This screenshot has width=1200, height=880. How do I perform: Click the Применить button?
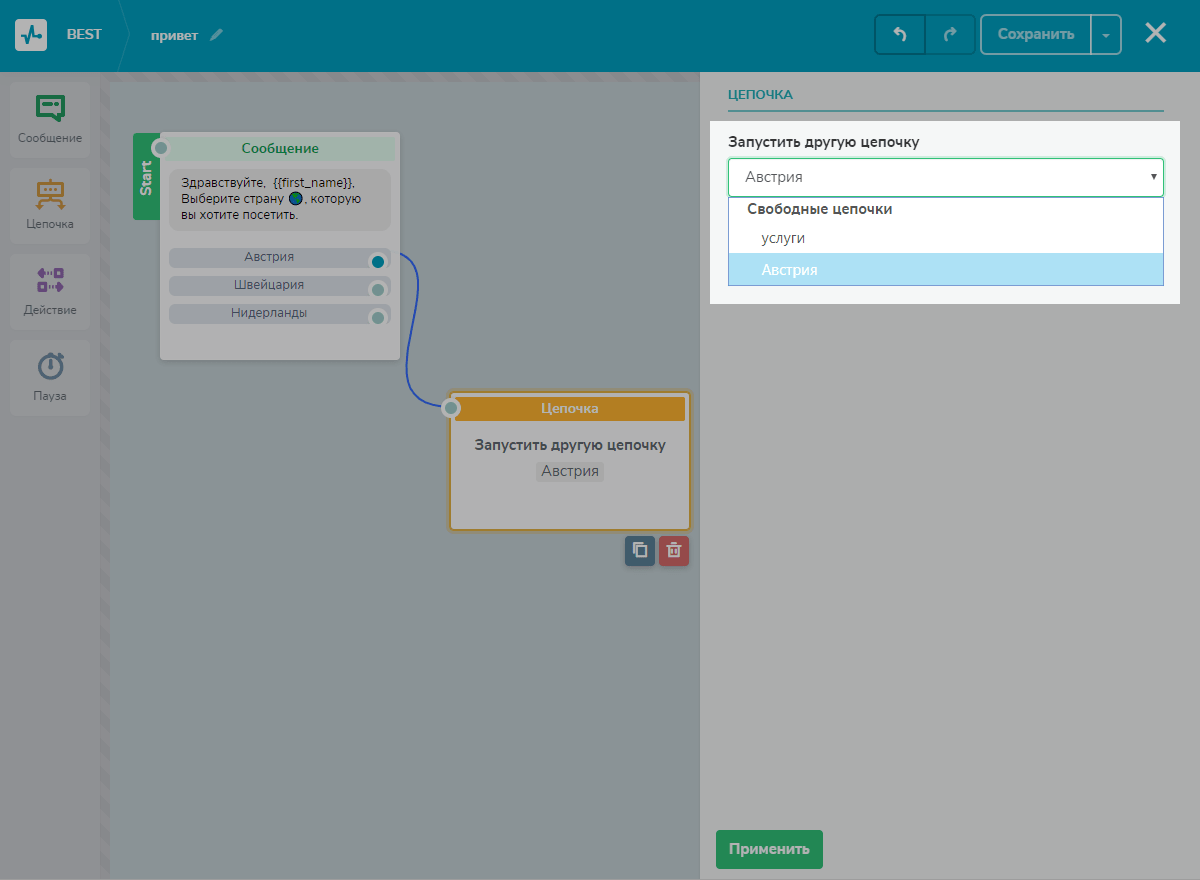(769, 849)
